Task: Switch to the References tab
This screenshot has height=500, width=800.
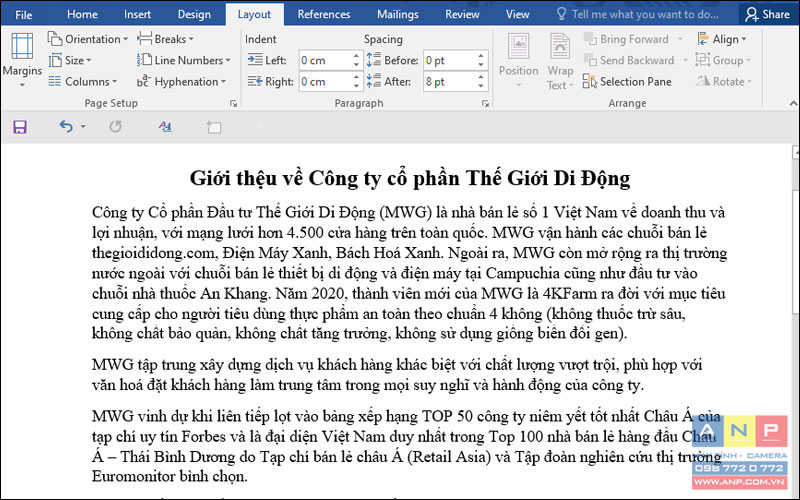Action: click(x=324, y=14)
